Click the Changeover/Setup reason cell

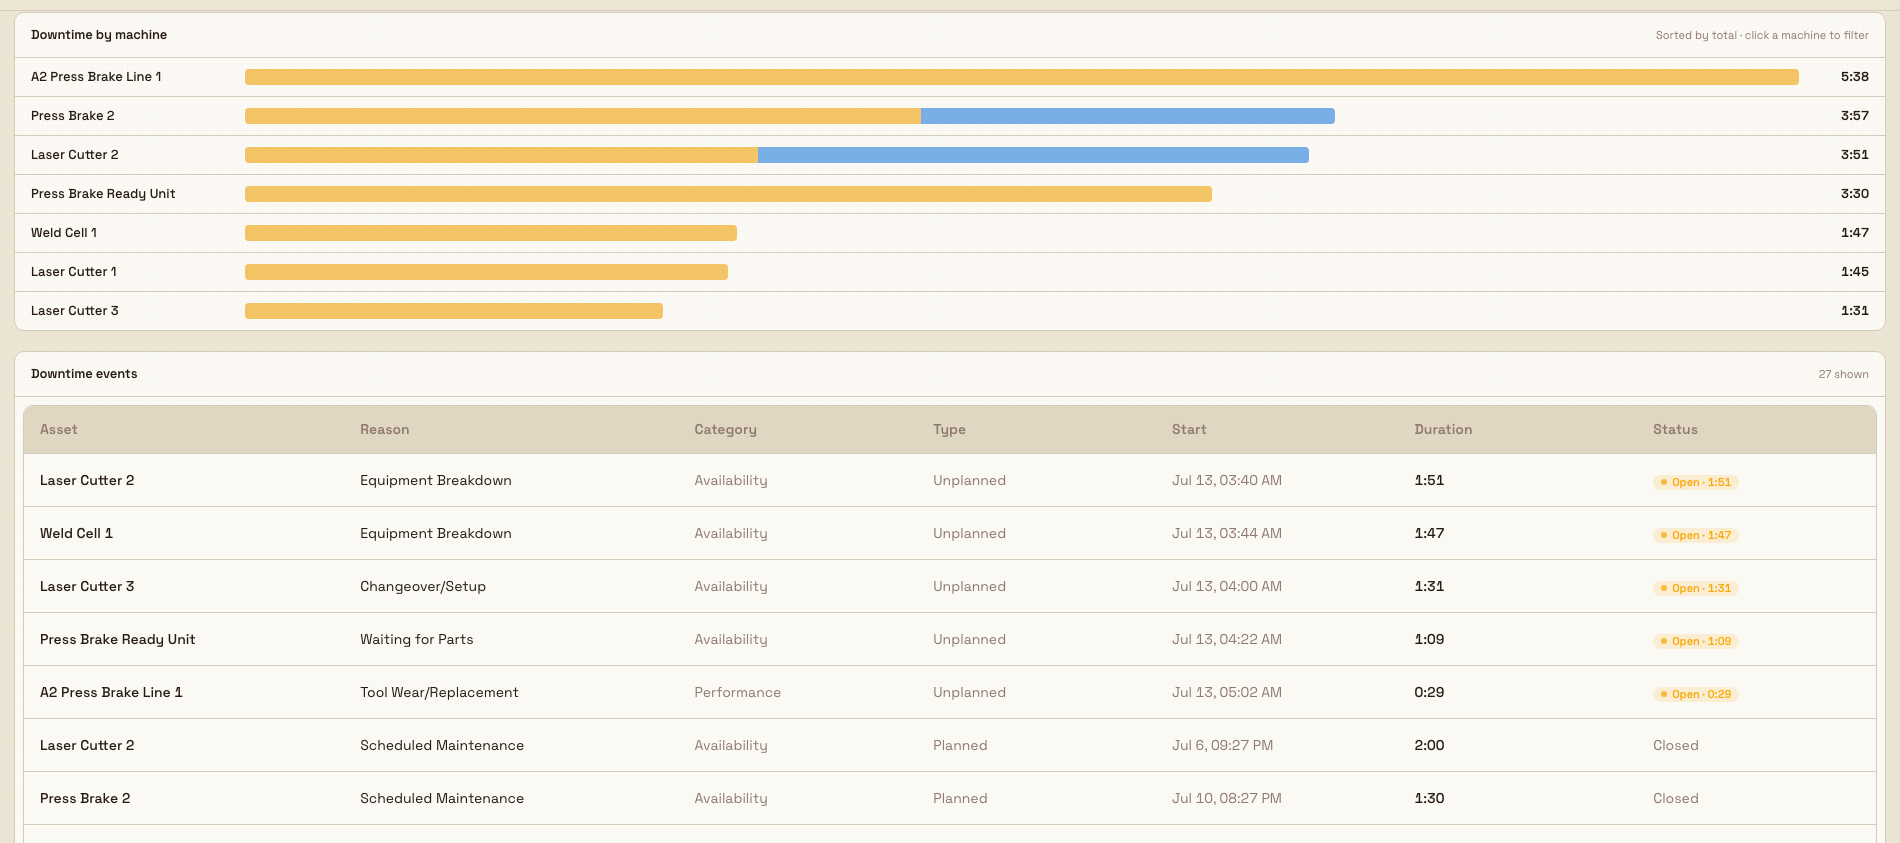pyautogui.click(x=423, y=587)
